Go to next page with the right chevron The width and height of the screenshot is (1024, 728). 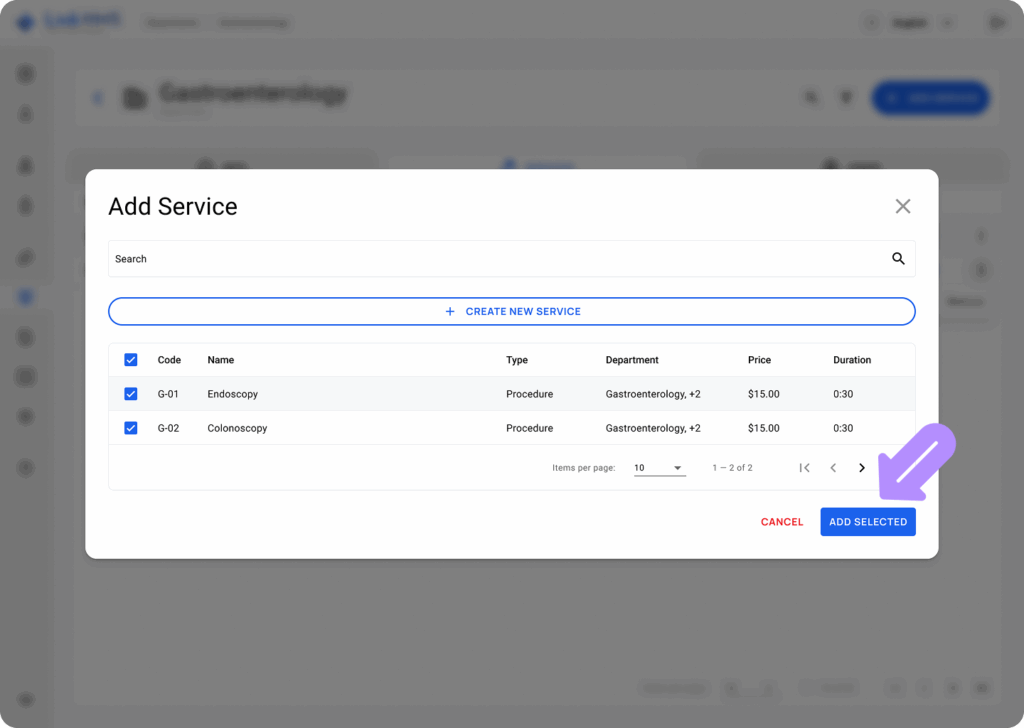click(861, 467)
